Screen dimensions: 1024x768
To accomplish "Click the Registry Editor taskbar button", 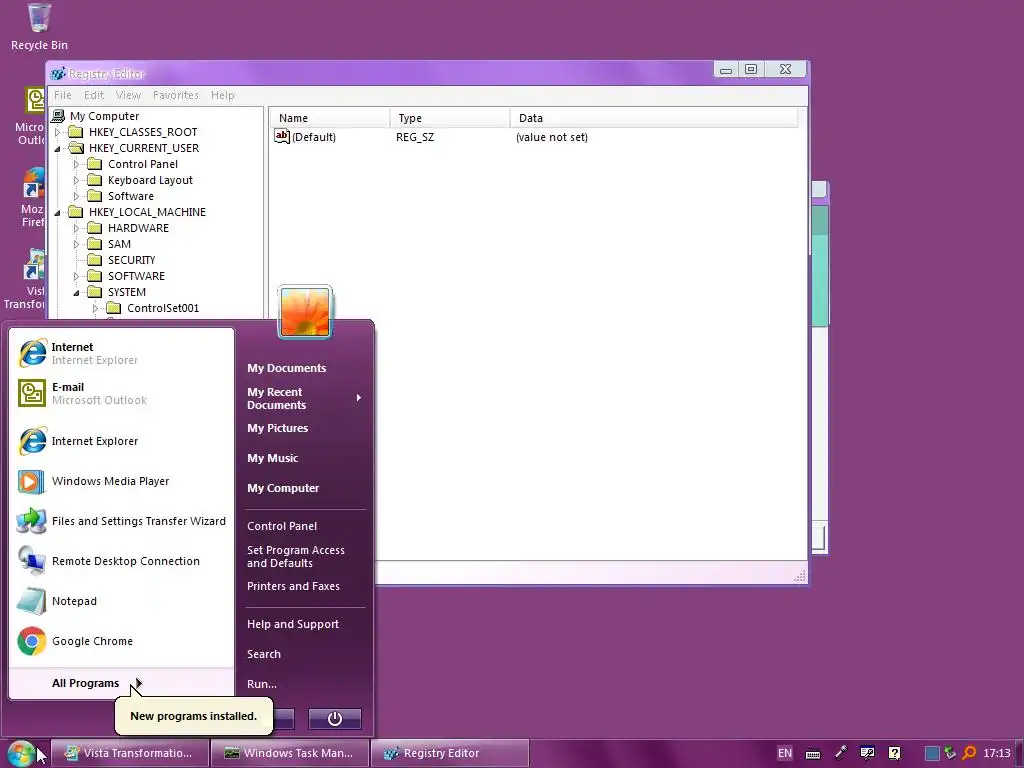I will 450,753.
